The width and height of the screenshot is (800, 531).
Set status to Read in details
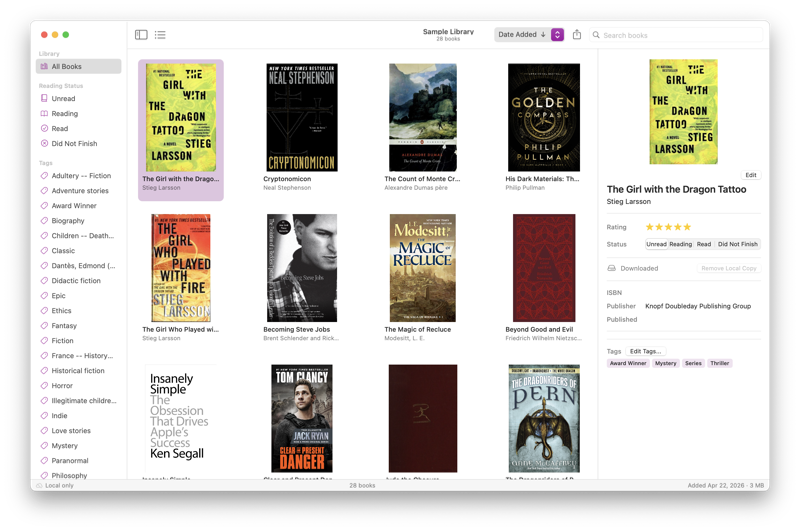pyautogui.click(x=704, y=244)
